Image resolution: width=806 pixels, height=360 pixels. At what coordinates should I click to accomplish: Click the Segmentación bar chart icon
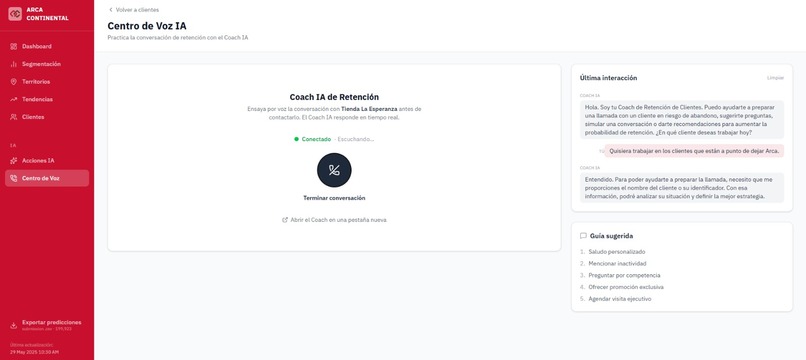click(13, 64)
